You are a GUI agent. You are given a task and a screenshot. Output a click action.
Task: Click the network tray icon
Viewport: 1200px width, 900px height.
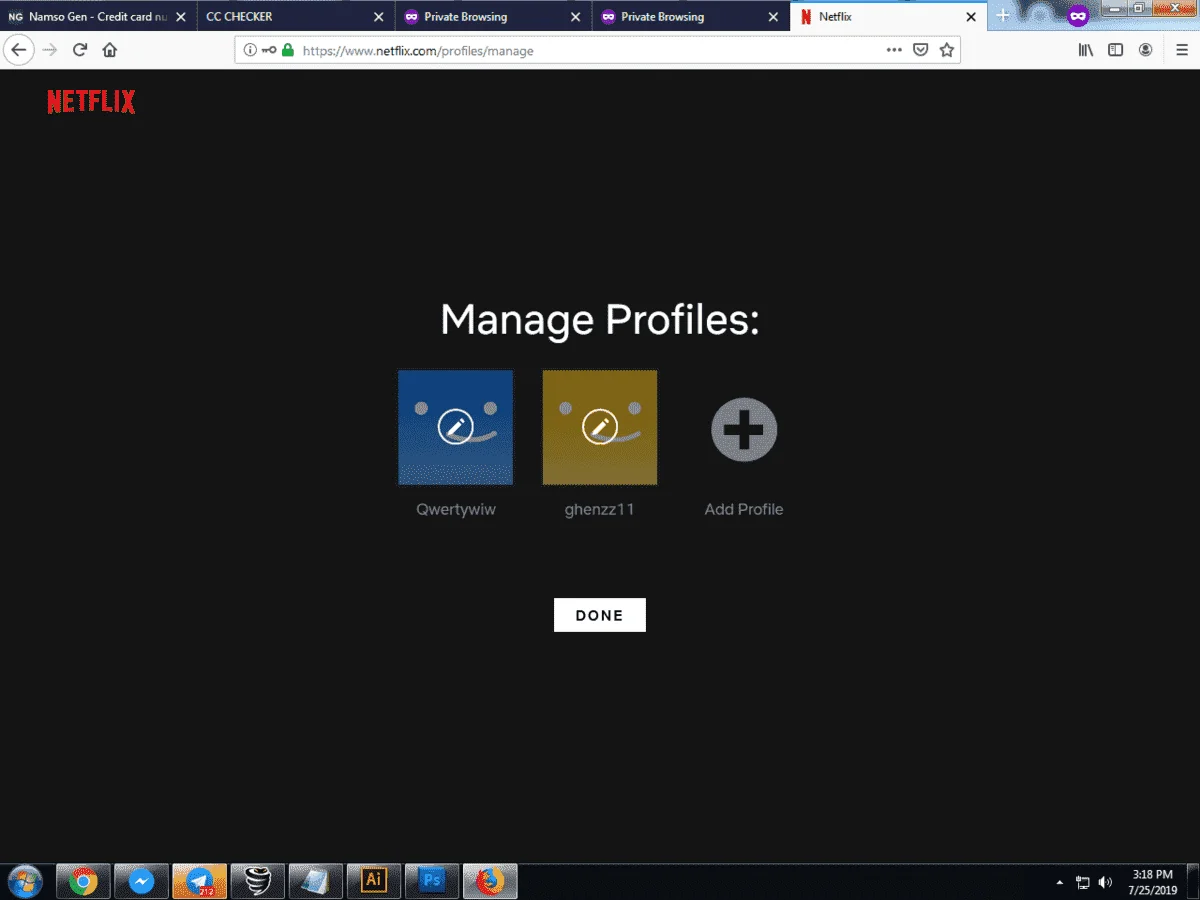(x=1083, y=882)
